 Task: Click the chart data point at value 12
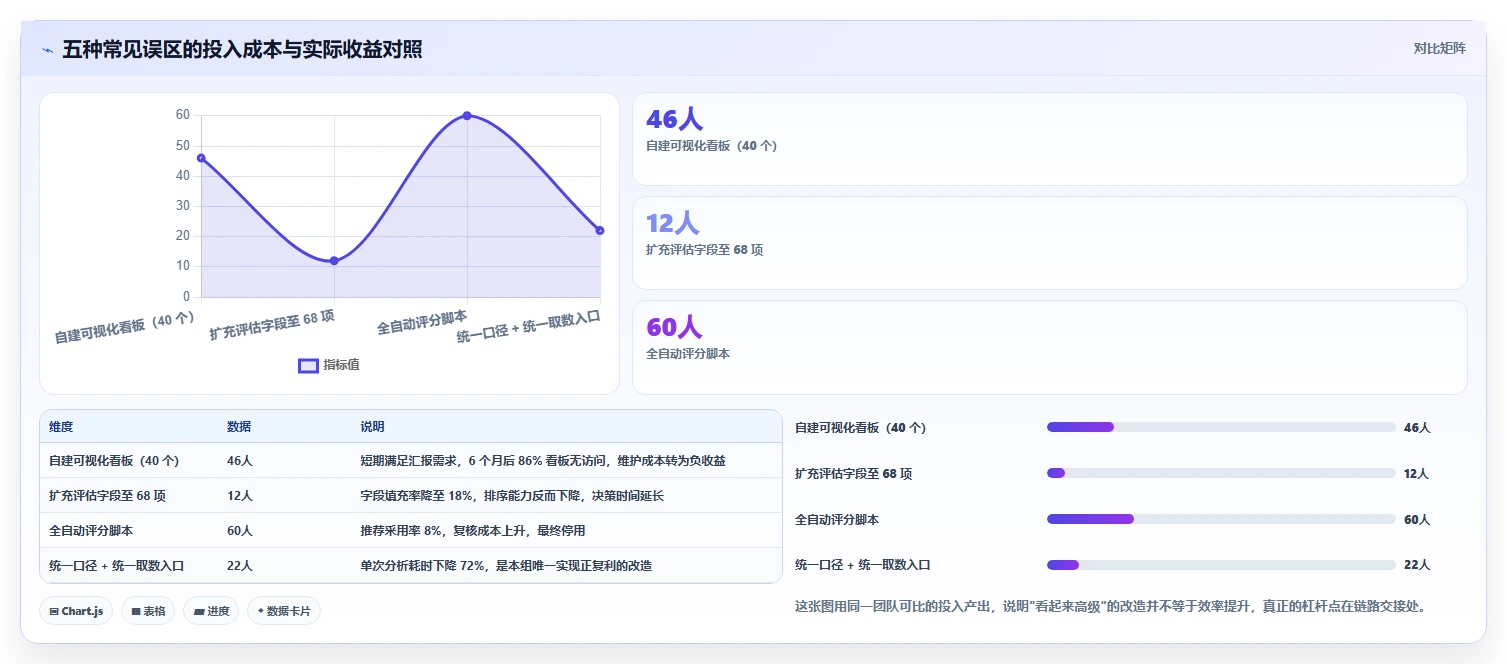334,261
